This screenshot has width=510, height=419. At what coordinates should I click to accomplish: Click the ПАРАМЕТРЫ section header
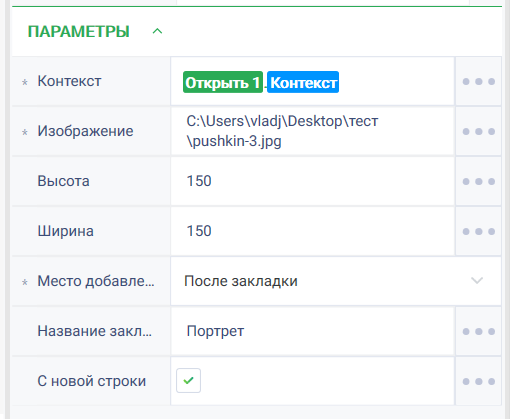coord(79,32)
